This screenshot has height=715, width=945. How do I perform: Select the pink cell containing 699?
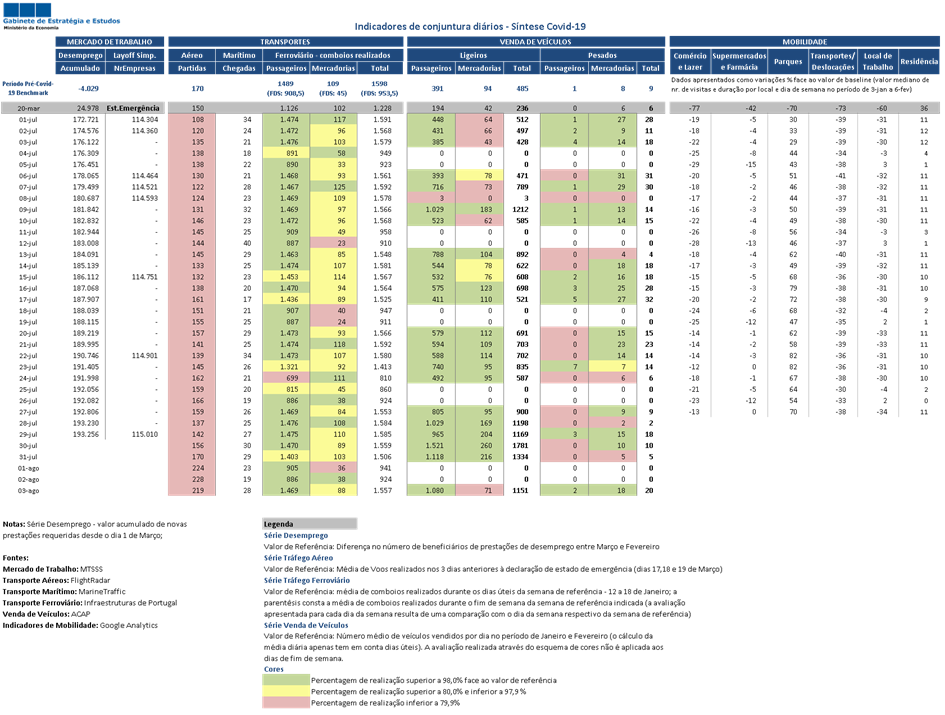click(x=286, y=379)
